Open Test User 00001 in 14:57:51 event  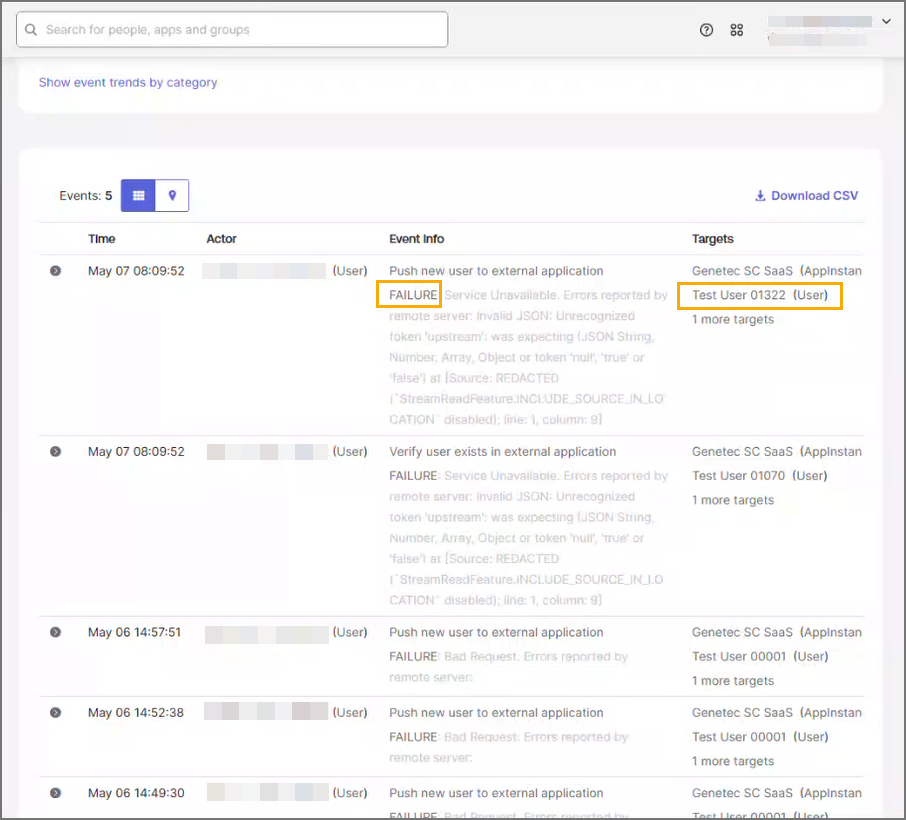[760, 657]
